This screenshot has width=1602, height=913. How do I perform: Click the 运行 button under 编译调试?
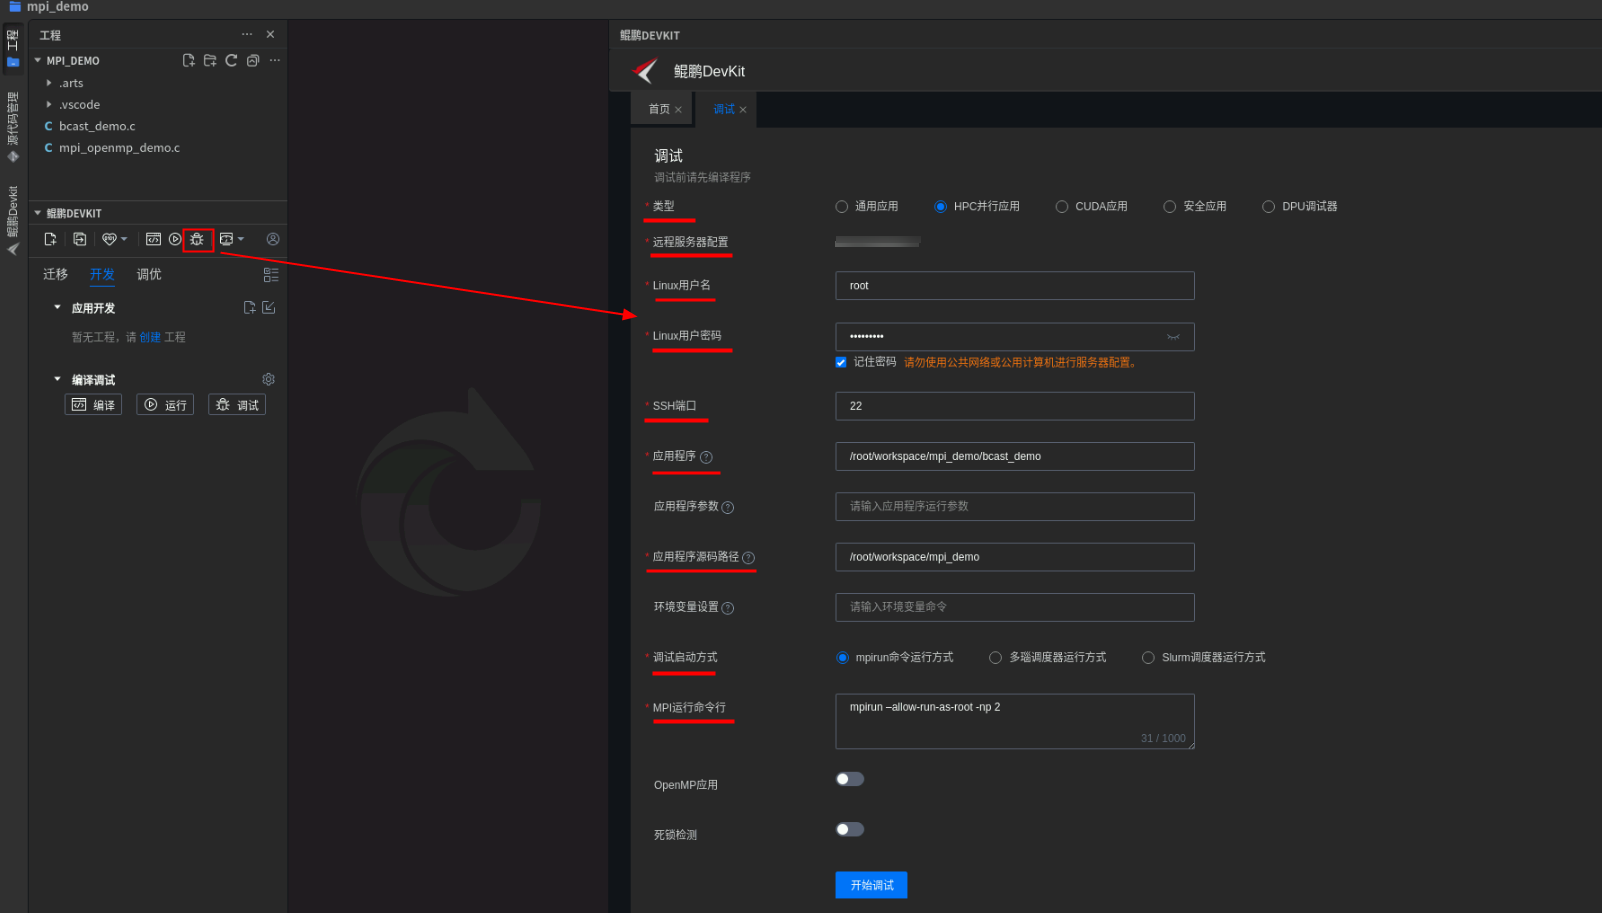(165, 405)
